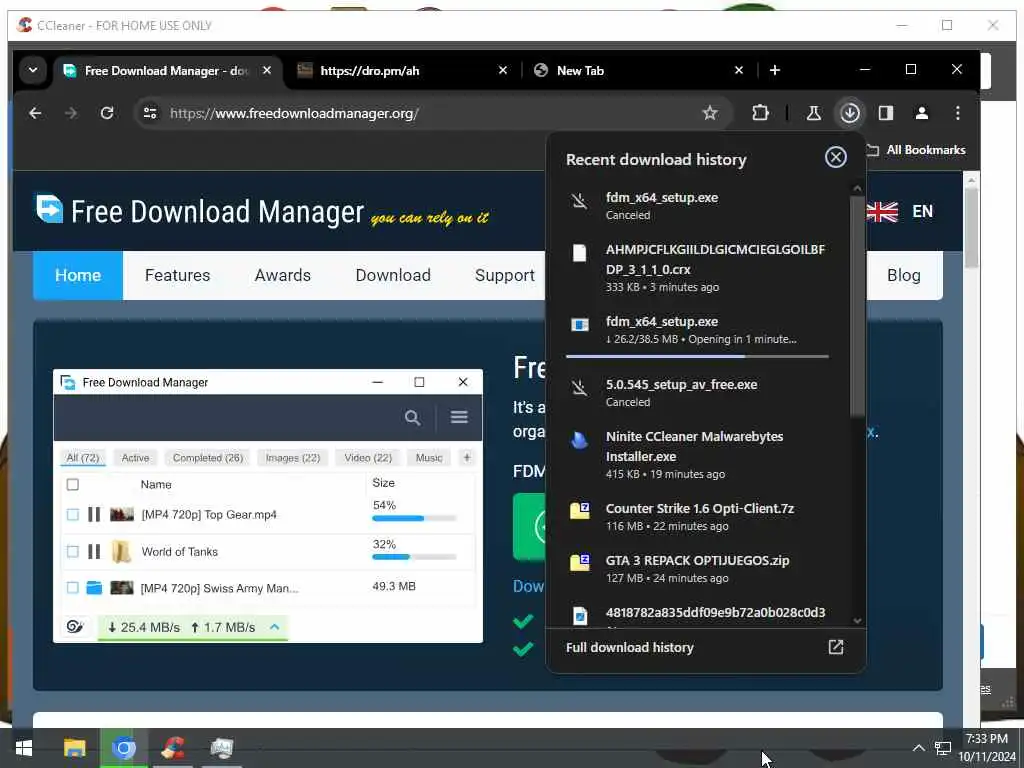Viewport: 1024px width, 768px height.
Task: Open the Blog navigation item
Action: click(903, 275)
